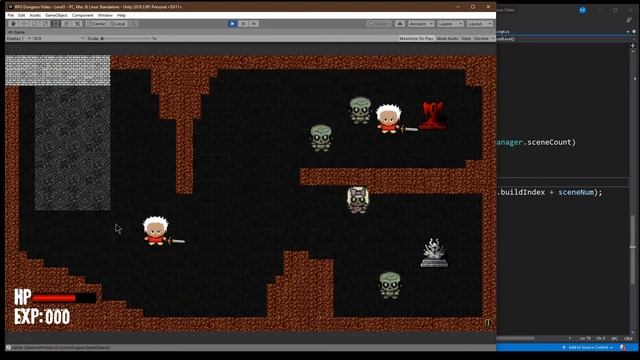The image size is (640, 360).
Task: Click the Visual Studio horizontal scrollbar
Action: [516, 338]
